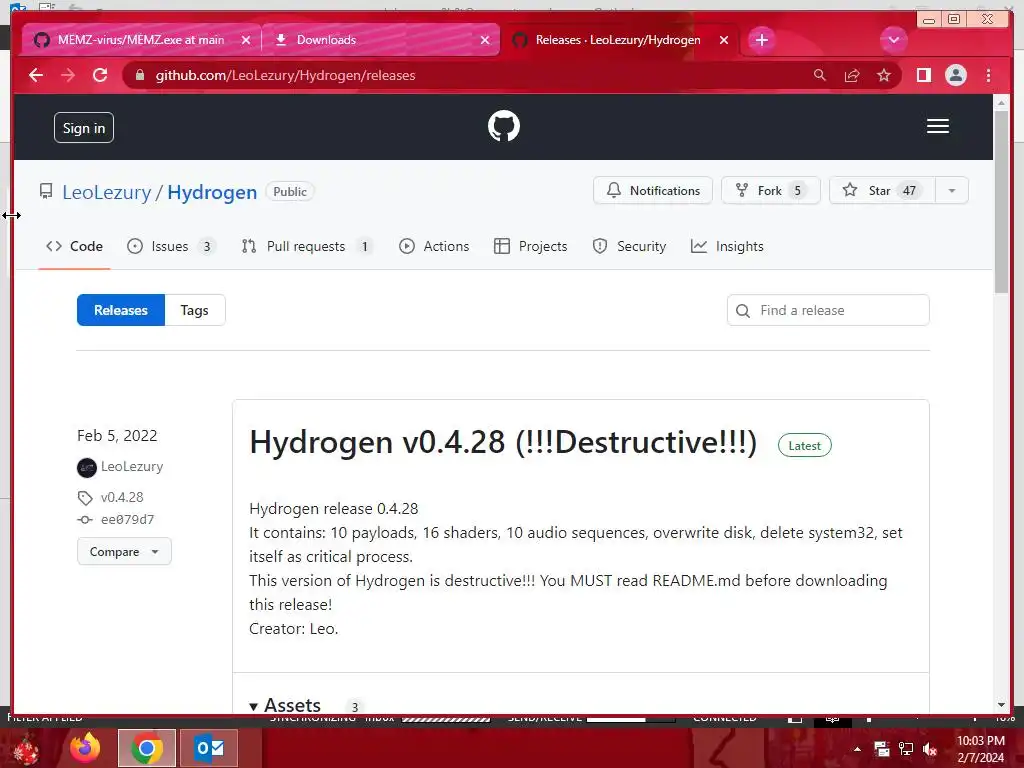The image size is (1024, 768).
Task: Open the Pull requests tab
Action: [x=306, y=246]
